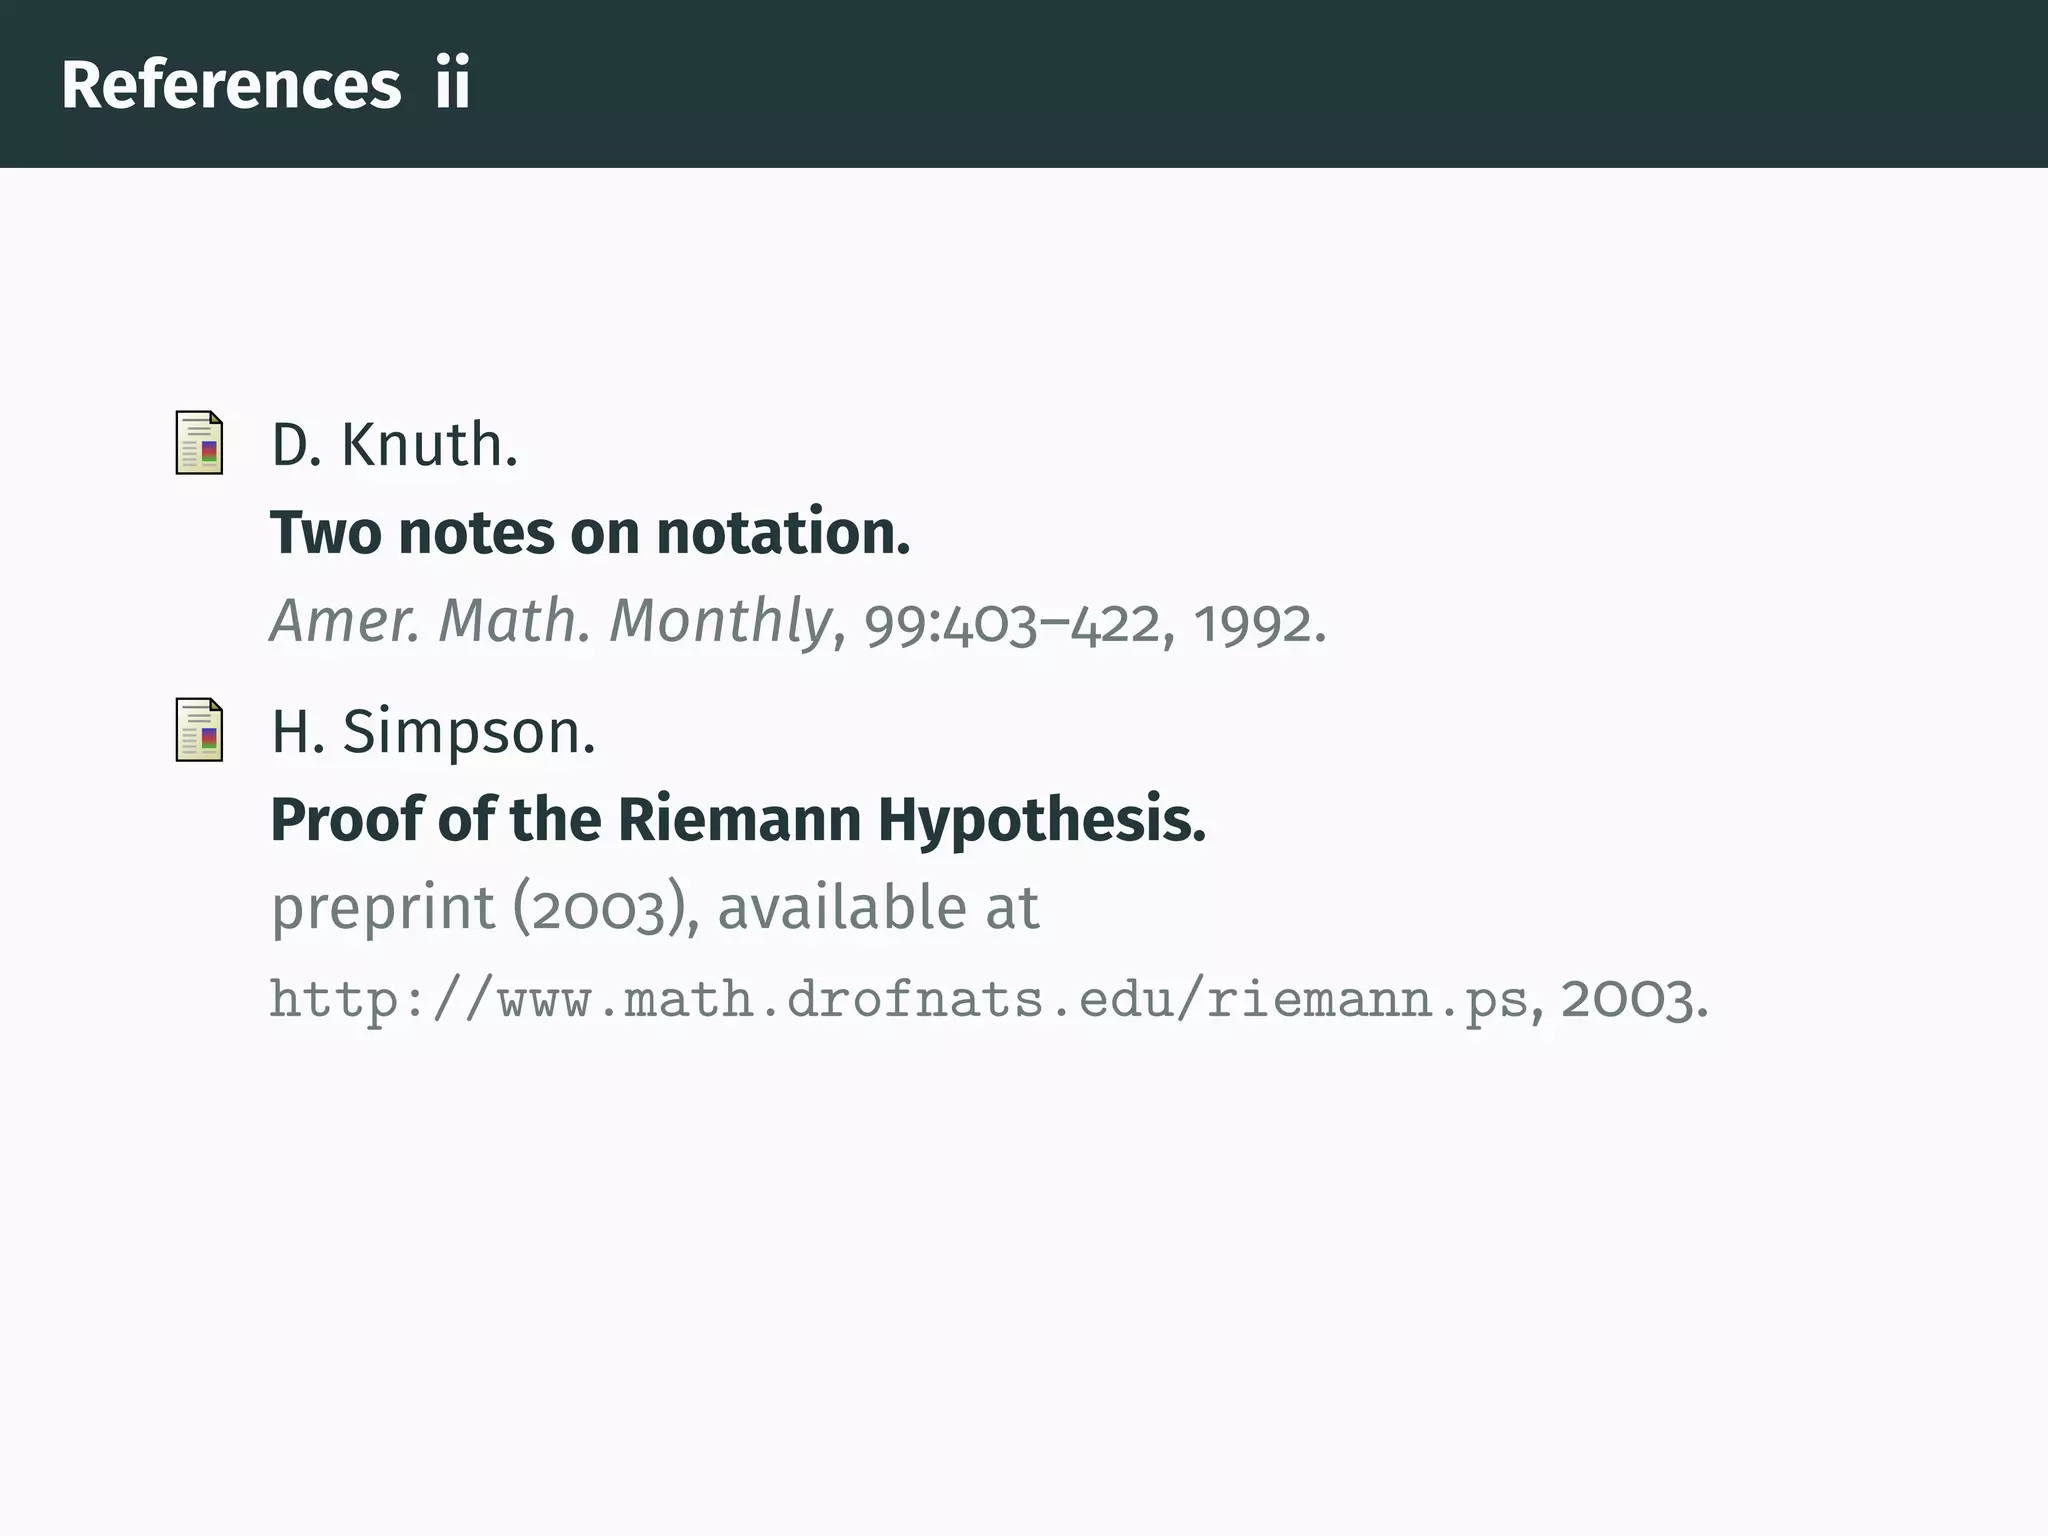The width and height of the screenshot is (2048, 1536).
Task: Click the words "available at"
Action: [879, 908]
